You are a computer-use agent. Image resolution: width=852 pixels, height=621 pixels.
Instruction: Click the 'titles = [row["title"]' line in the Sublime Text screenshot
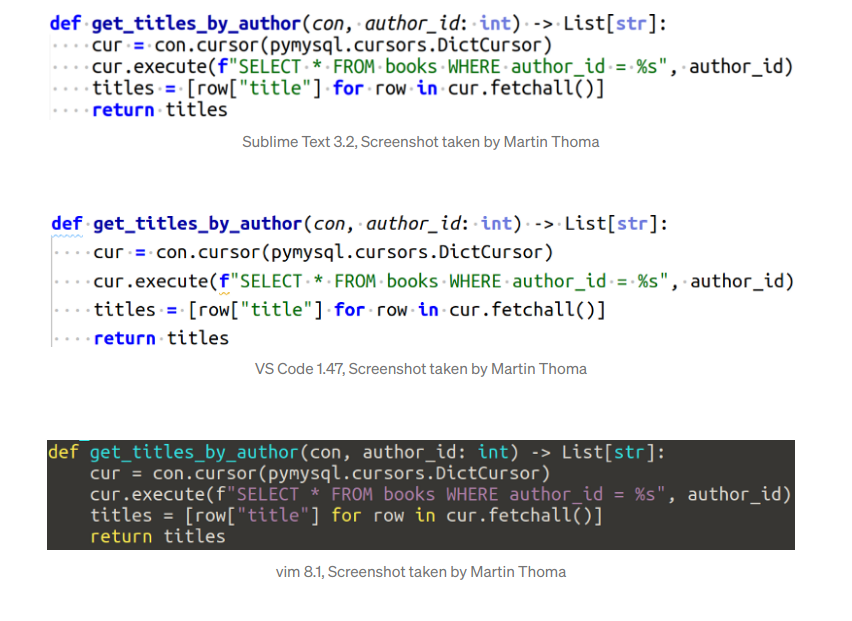point(348,88)
